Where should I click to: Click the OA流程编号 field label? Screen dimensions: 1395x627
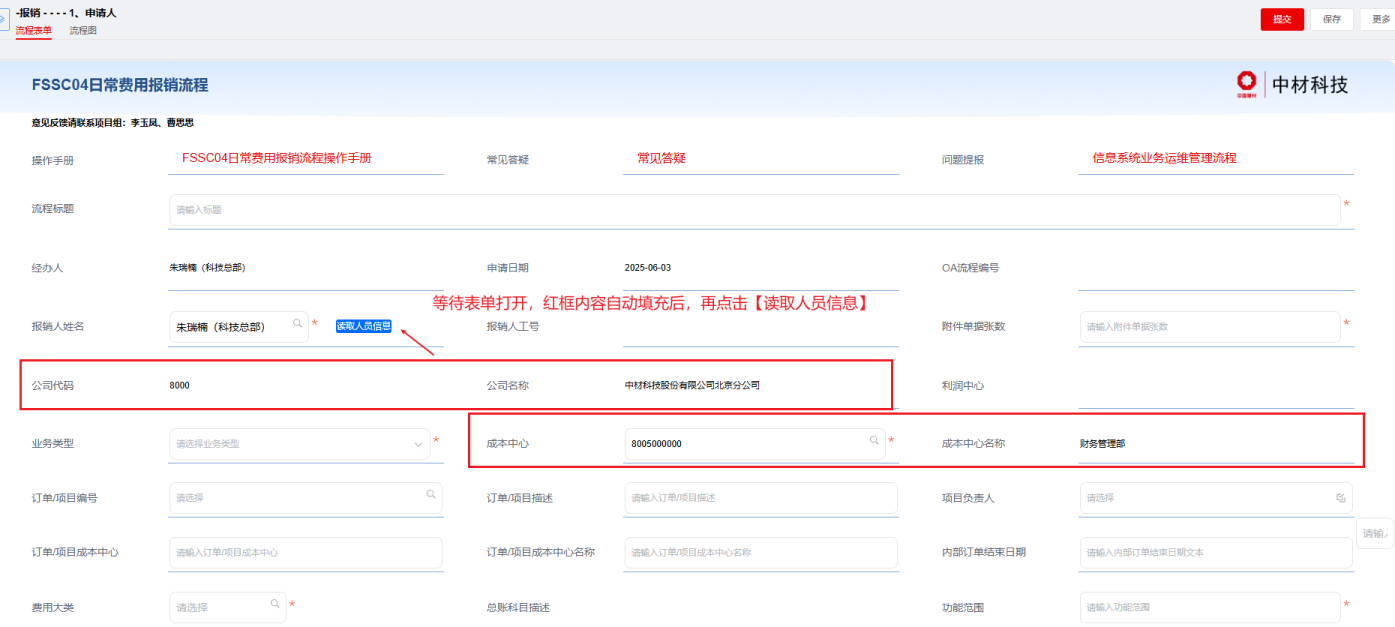click(971, 268)
